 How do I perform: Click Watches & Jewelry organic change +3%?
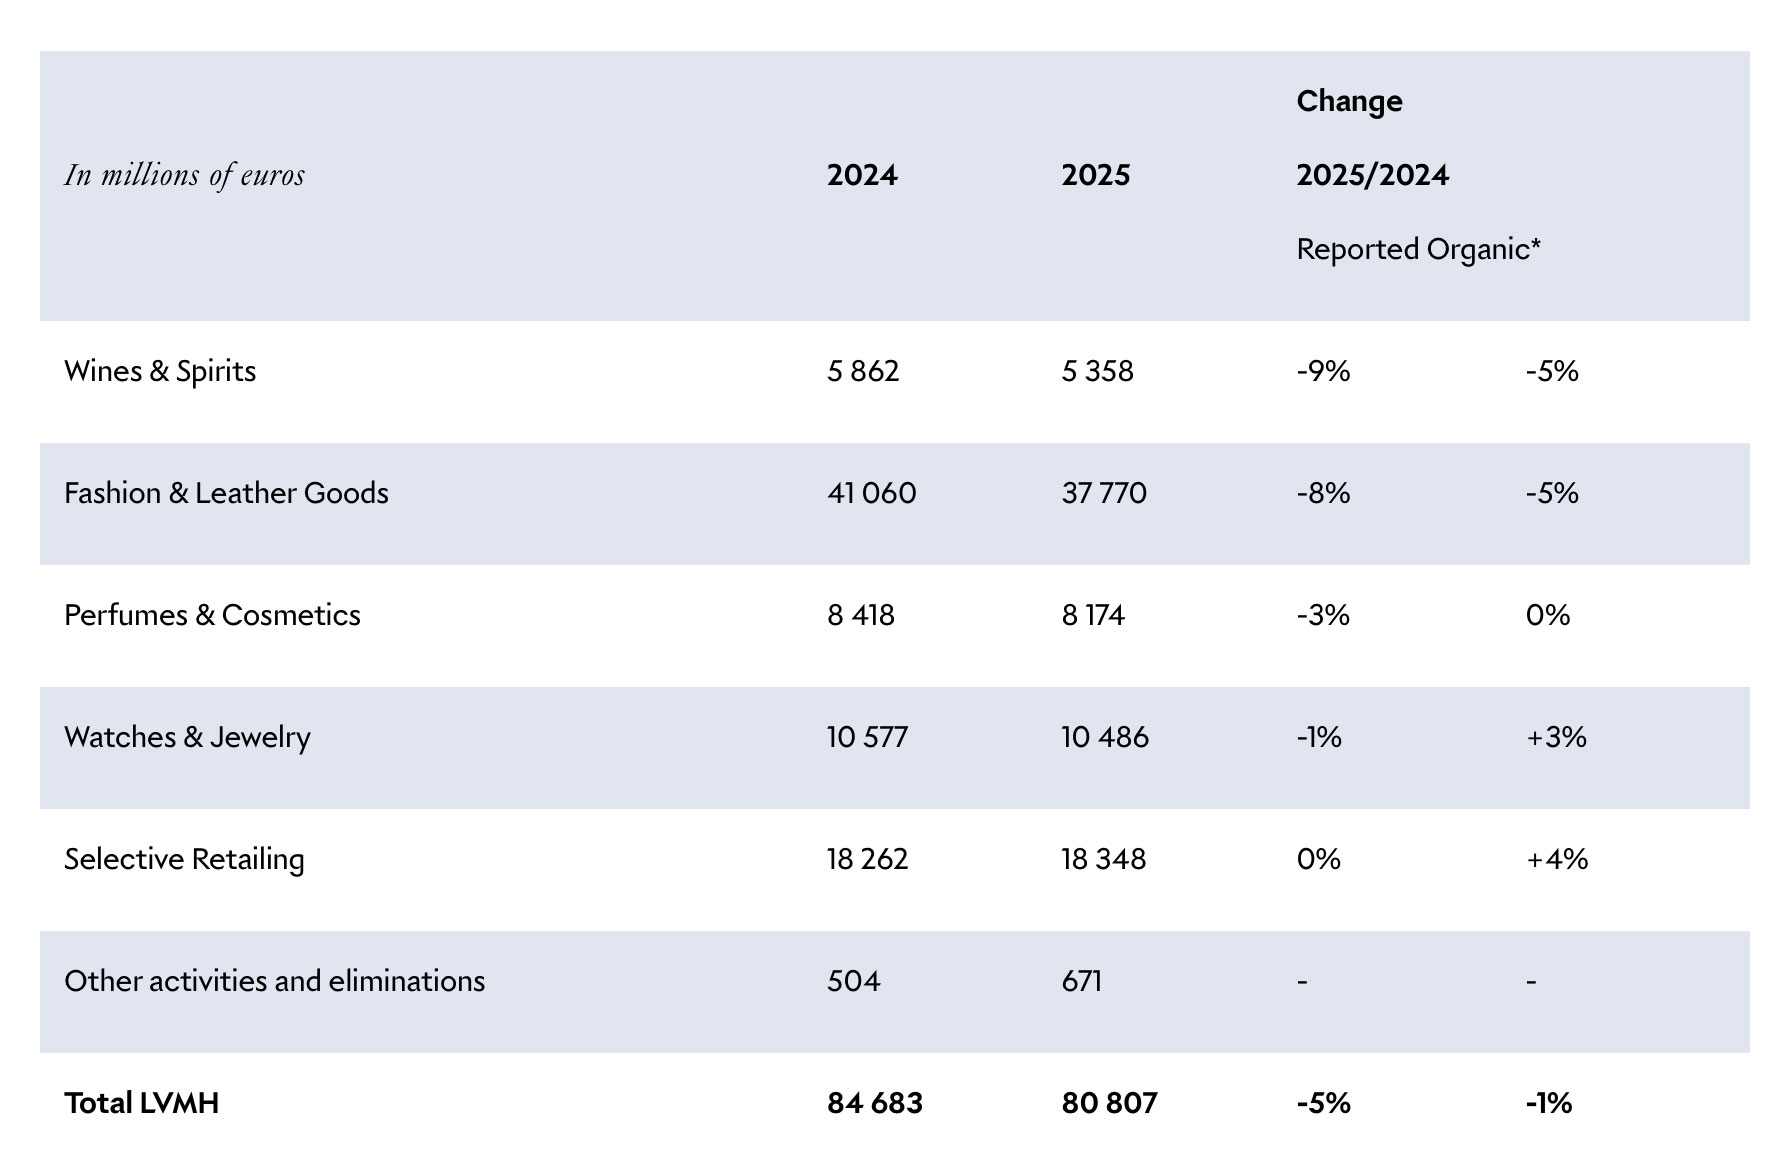pyautogui.click(x=1556, y=737)
